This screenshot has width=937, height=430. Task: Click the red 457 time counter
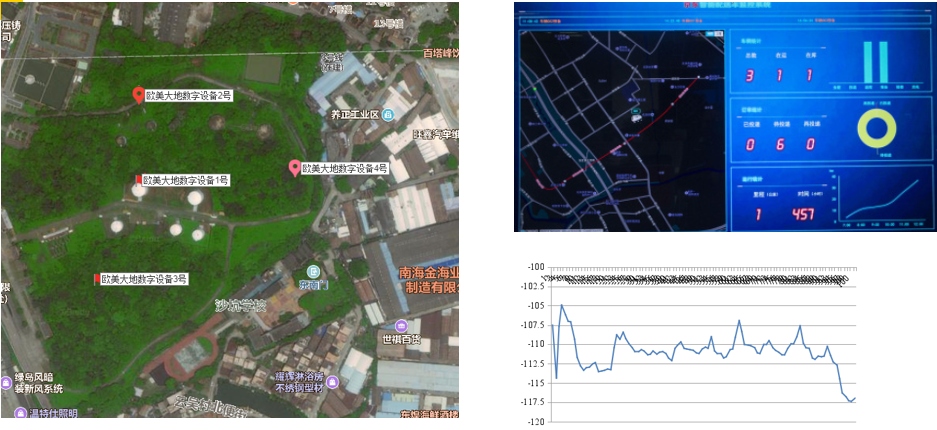pos(803,214)
